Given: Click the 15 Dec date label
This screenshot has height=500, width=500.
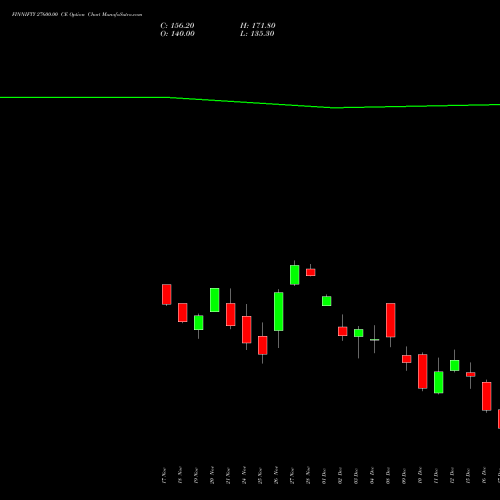Looking at the screenshot, I should [x=468, y=475].
